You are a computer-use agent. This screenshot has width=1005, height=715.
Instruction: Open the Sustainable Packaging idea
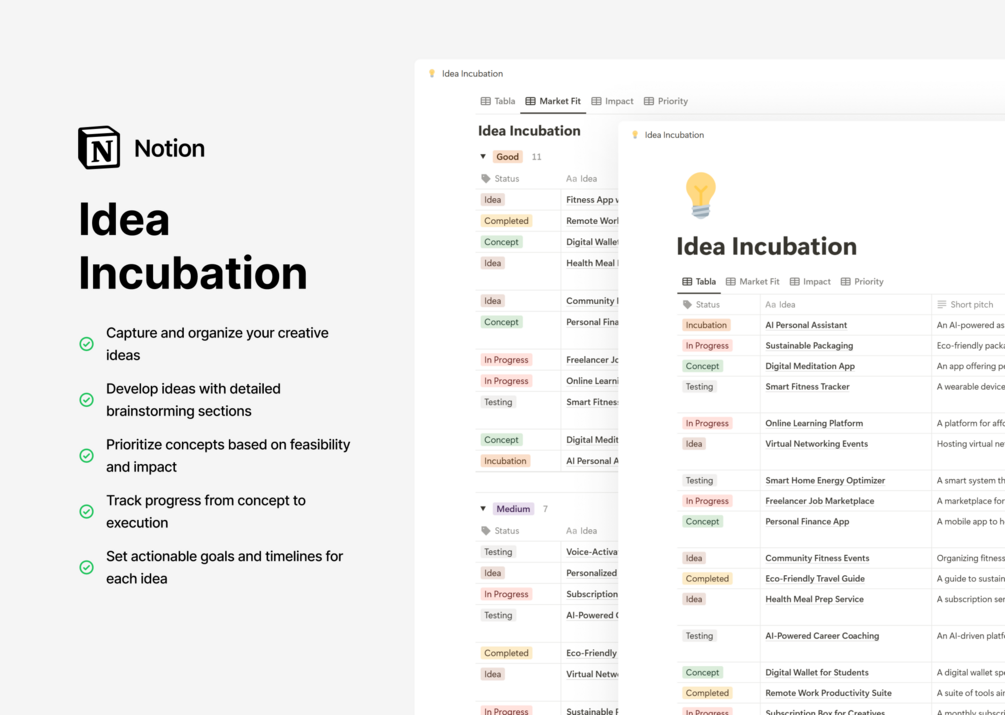click(x=809, y=345)
